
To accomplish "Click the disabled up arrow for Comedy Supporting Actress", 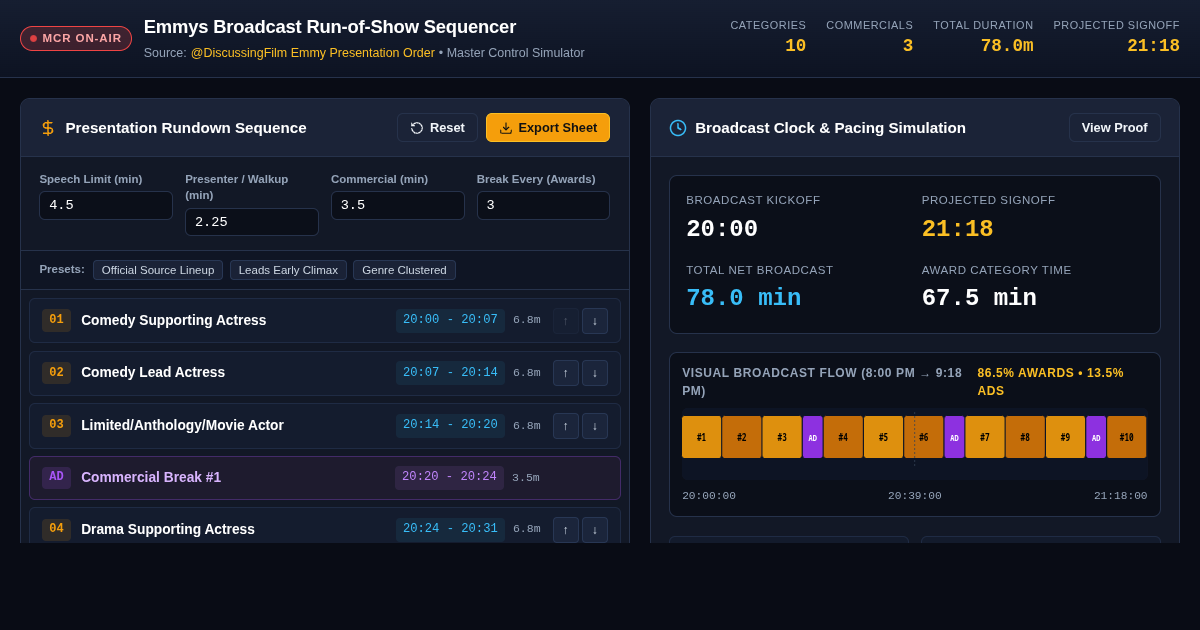I will (x=566, y=321).
